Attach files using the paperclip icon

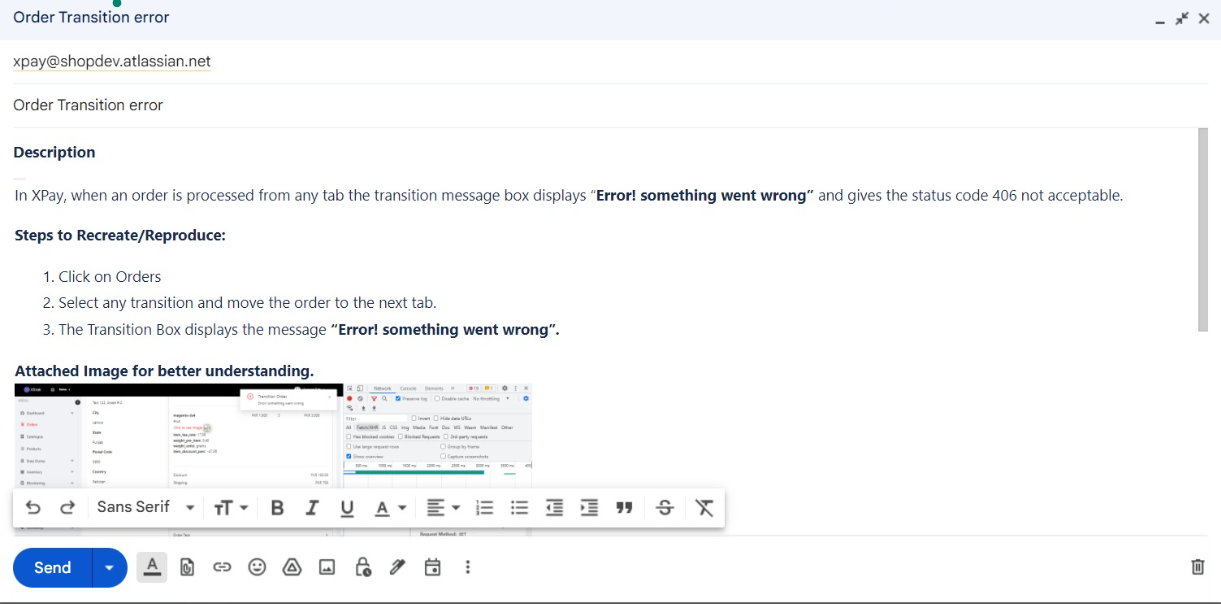tap(187, 567)
